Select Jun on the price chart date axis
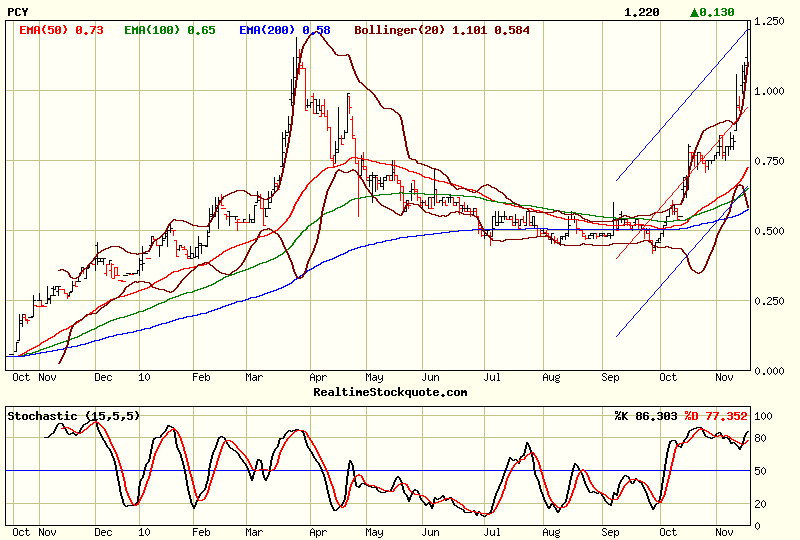This screenshot has height=540, width=800. click(431, 377)
